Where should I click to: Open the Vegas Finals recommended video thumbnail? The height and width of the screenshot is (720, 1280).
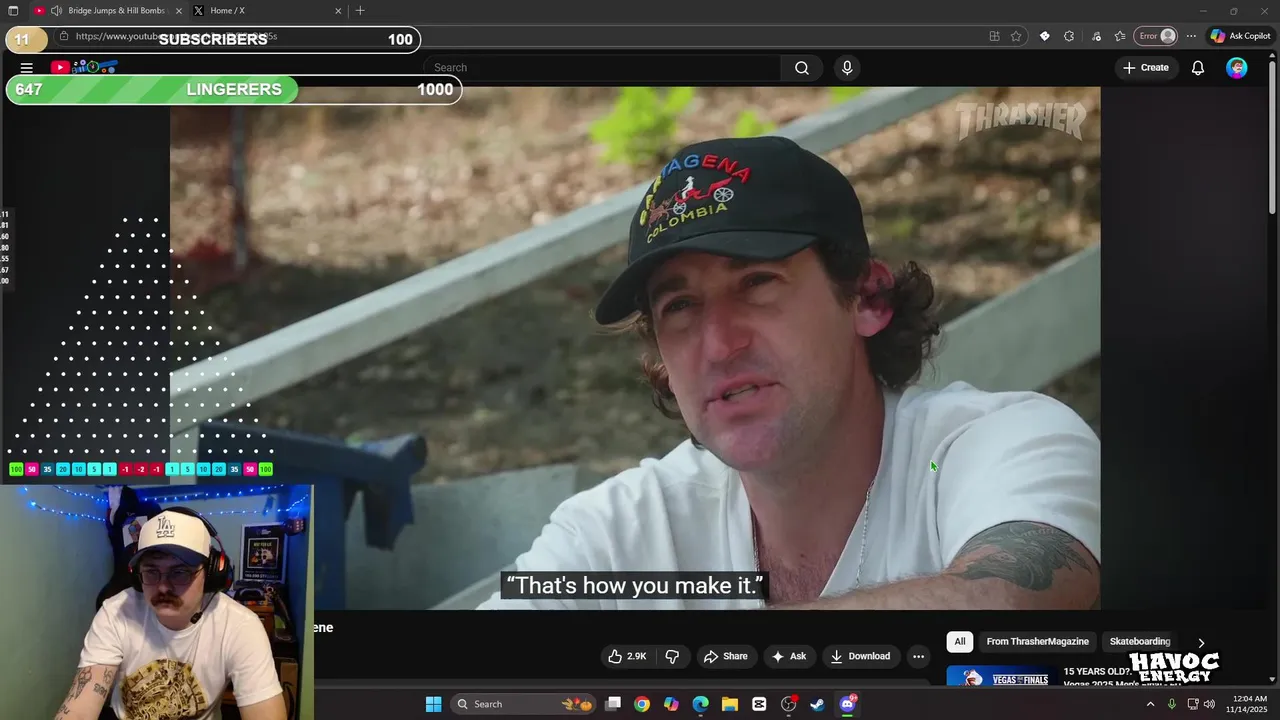[x=1001, y=677]
